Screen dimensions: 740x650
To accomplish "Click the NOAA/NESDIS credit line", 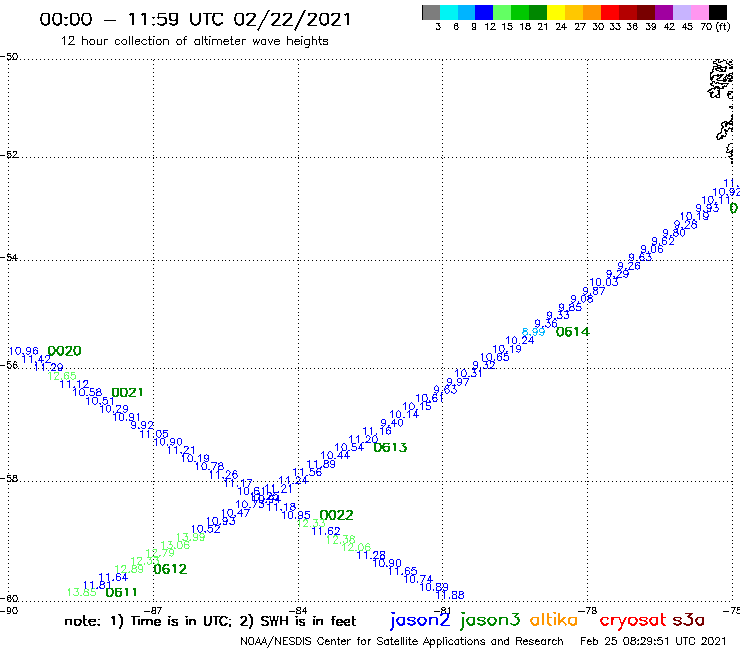I will [x=402, y=641].
